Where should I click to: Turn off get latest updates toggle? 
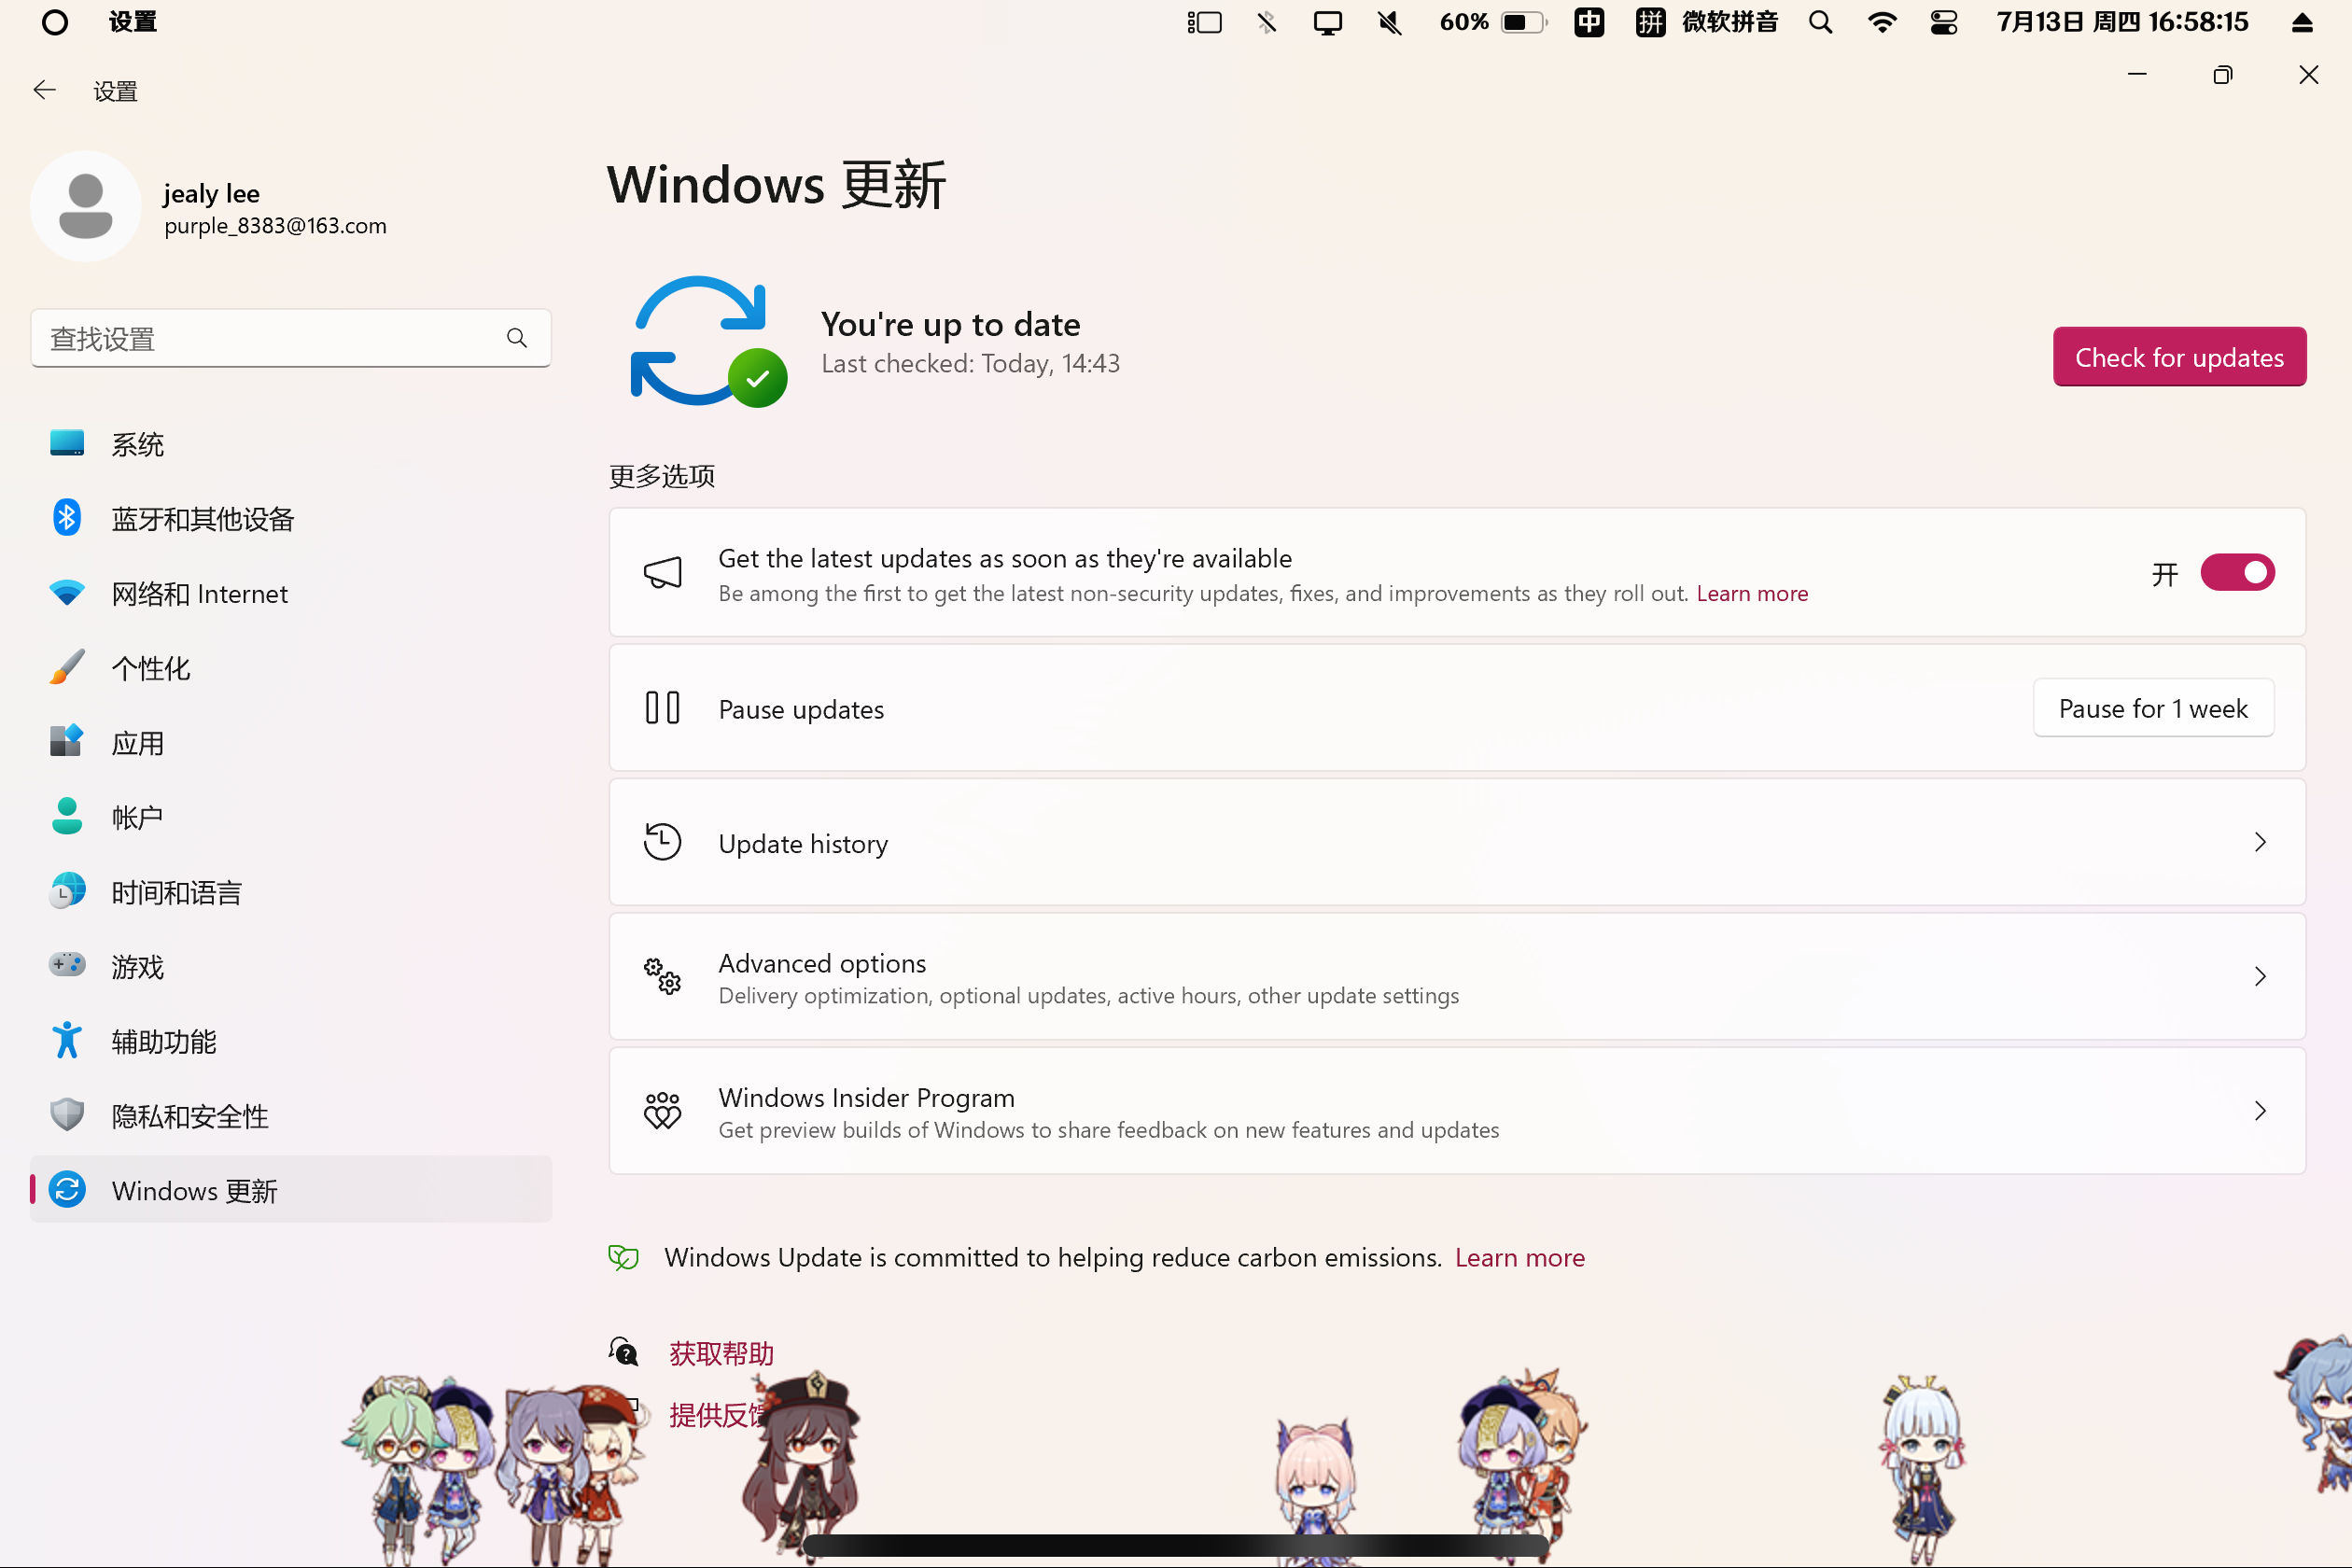2238,573
